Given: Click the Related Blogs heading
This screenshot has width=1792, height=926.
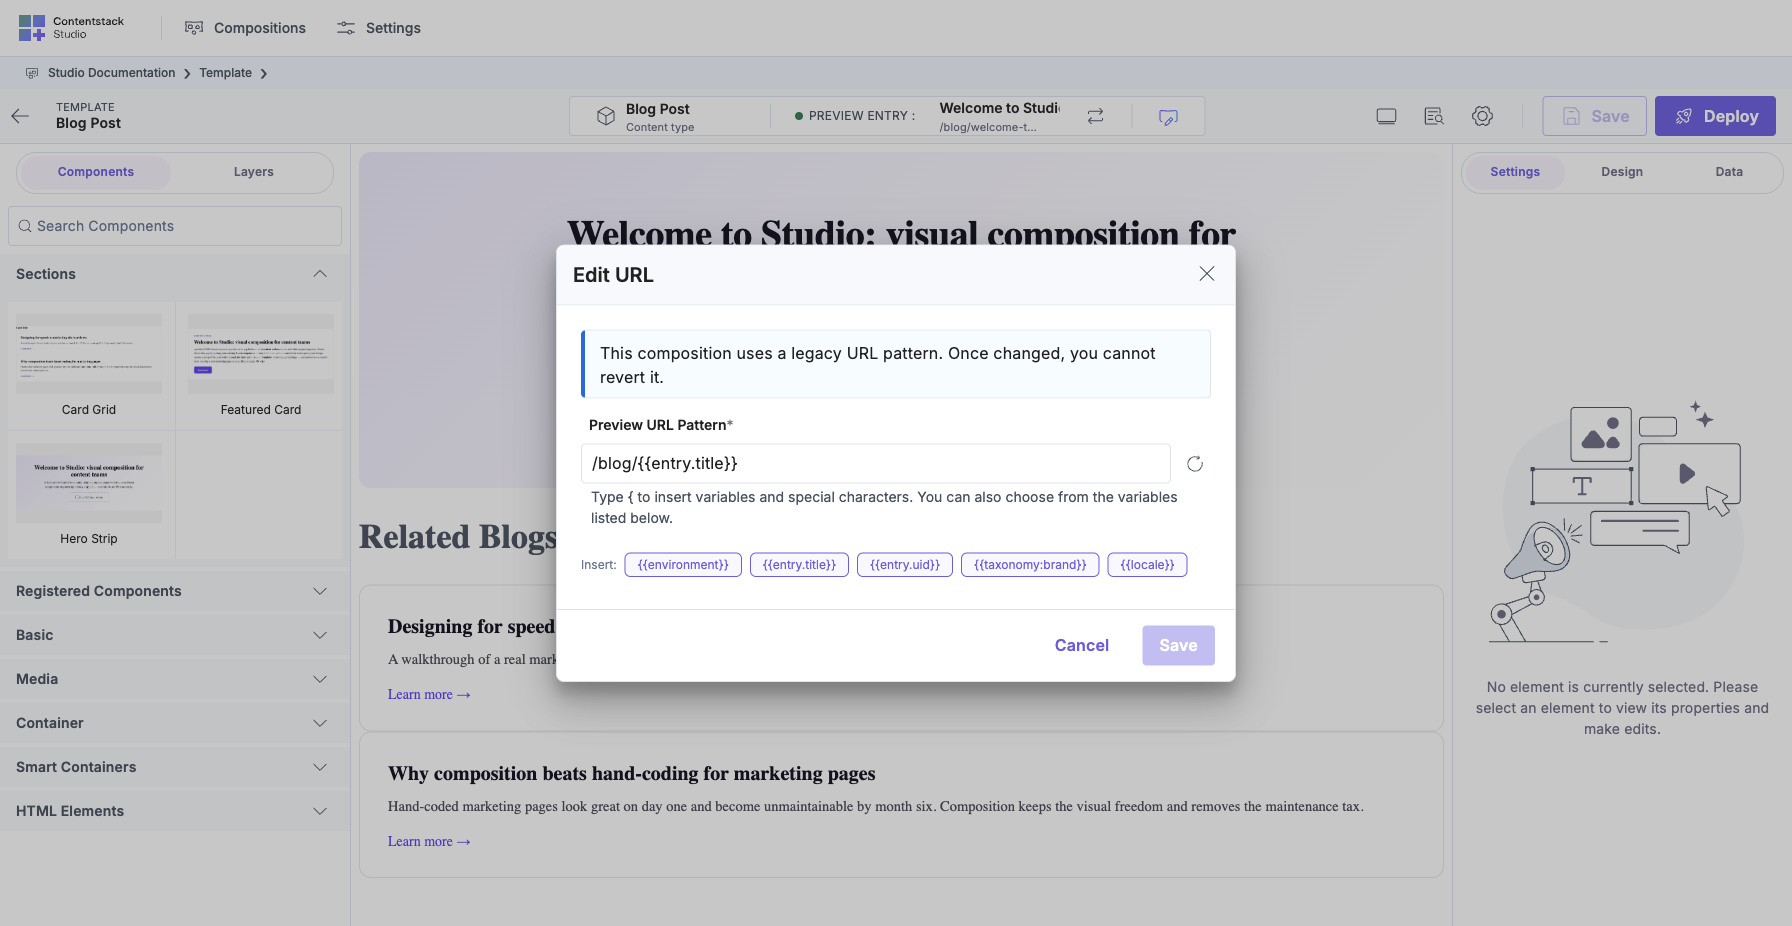Looking at the screenshot, I should point(457,537).
